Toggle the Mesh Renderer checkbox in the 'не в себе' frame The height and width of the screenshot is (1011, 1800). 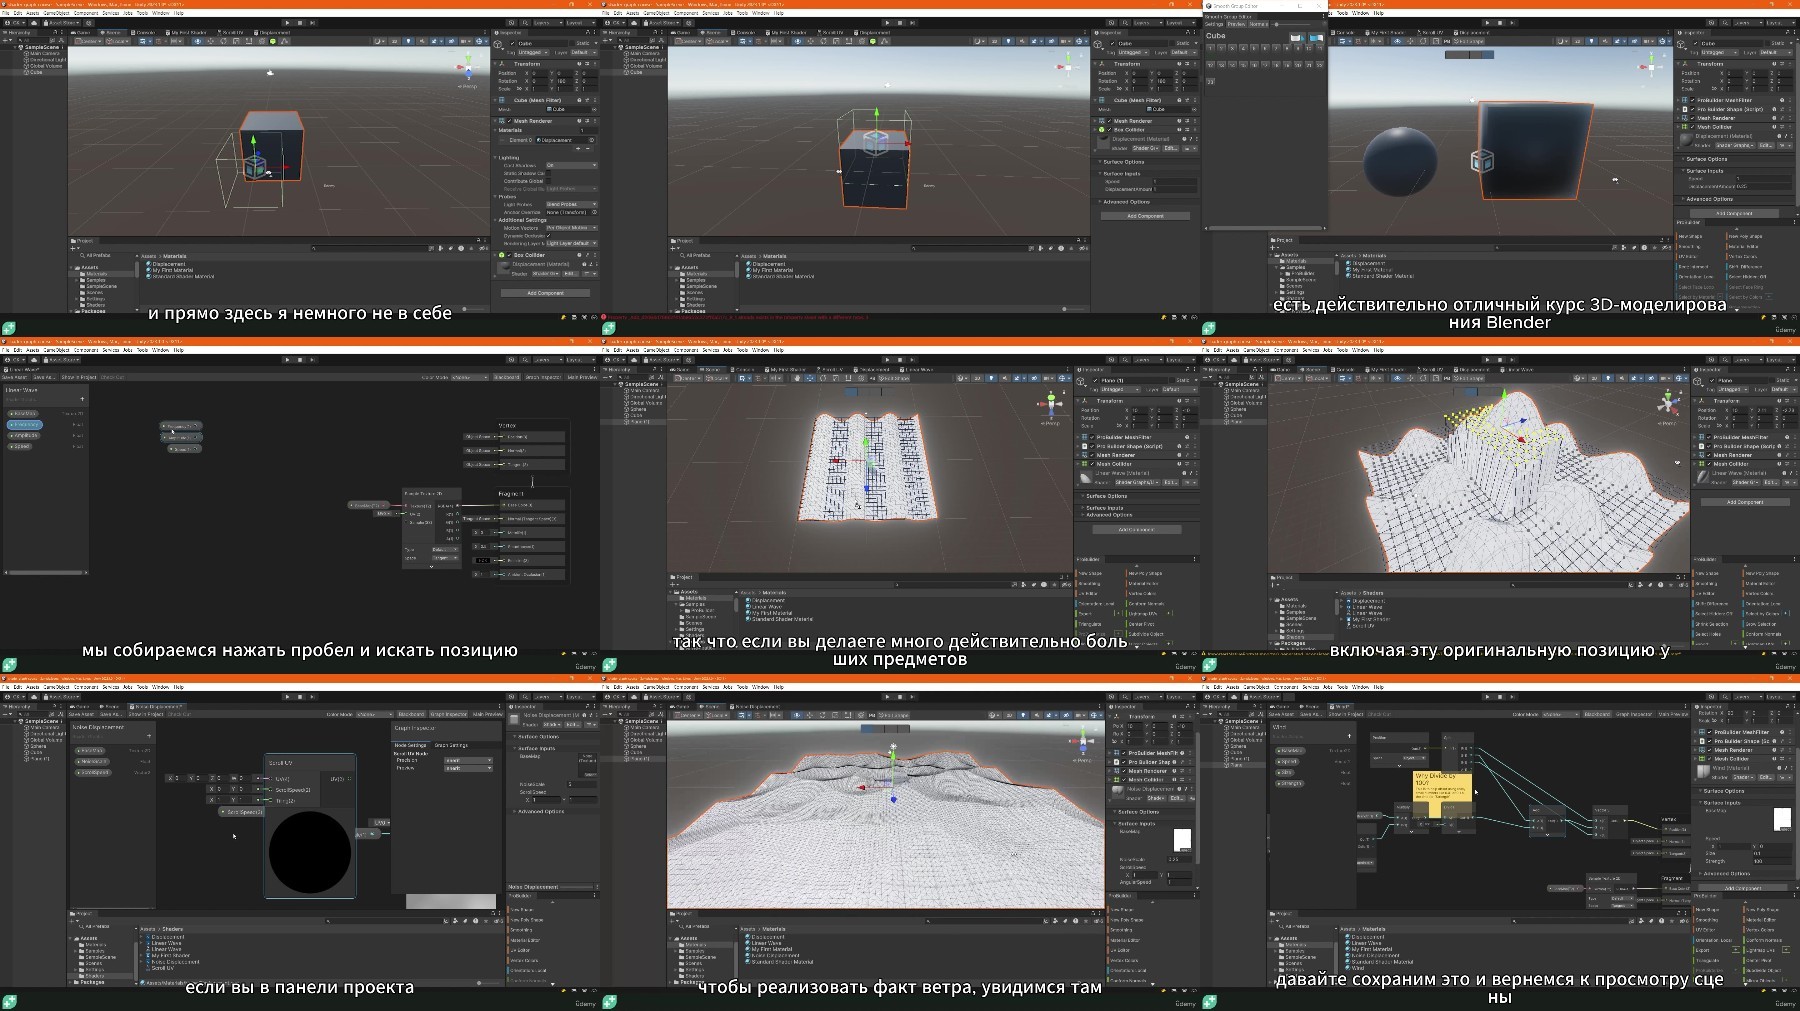point(509,121)
